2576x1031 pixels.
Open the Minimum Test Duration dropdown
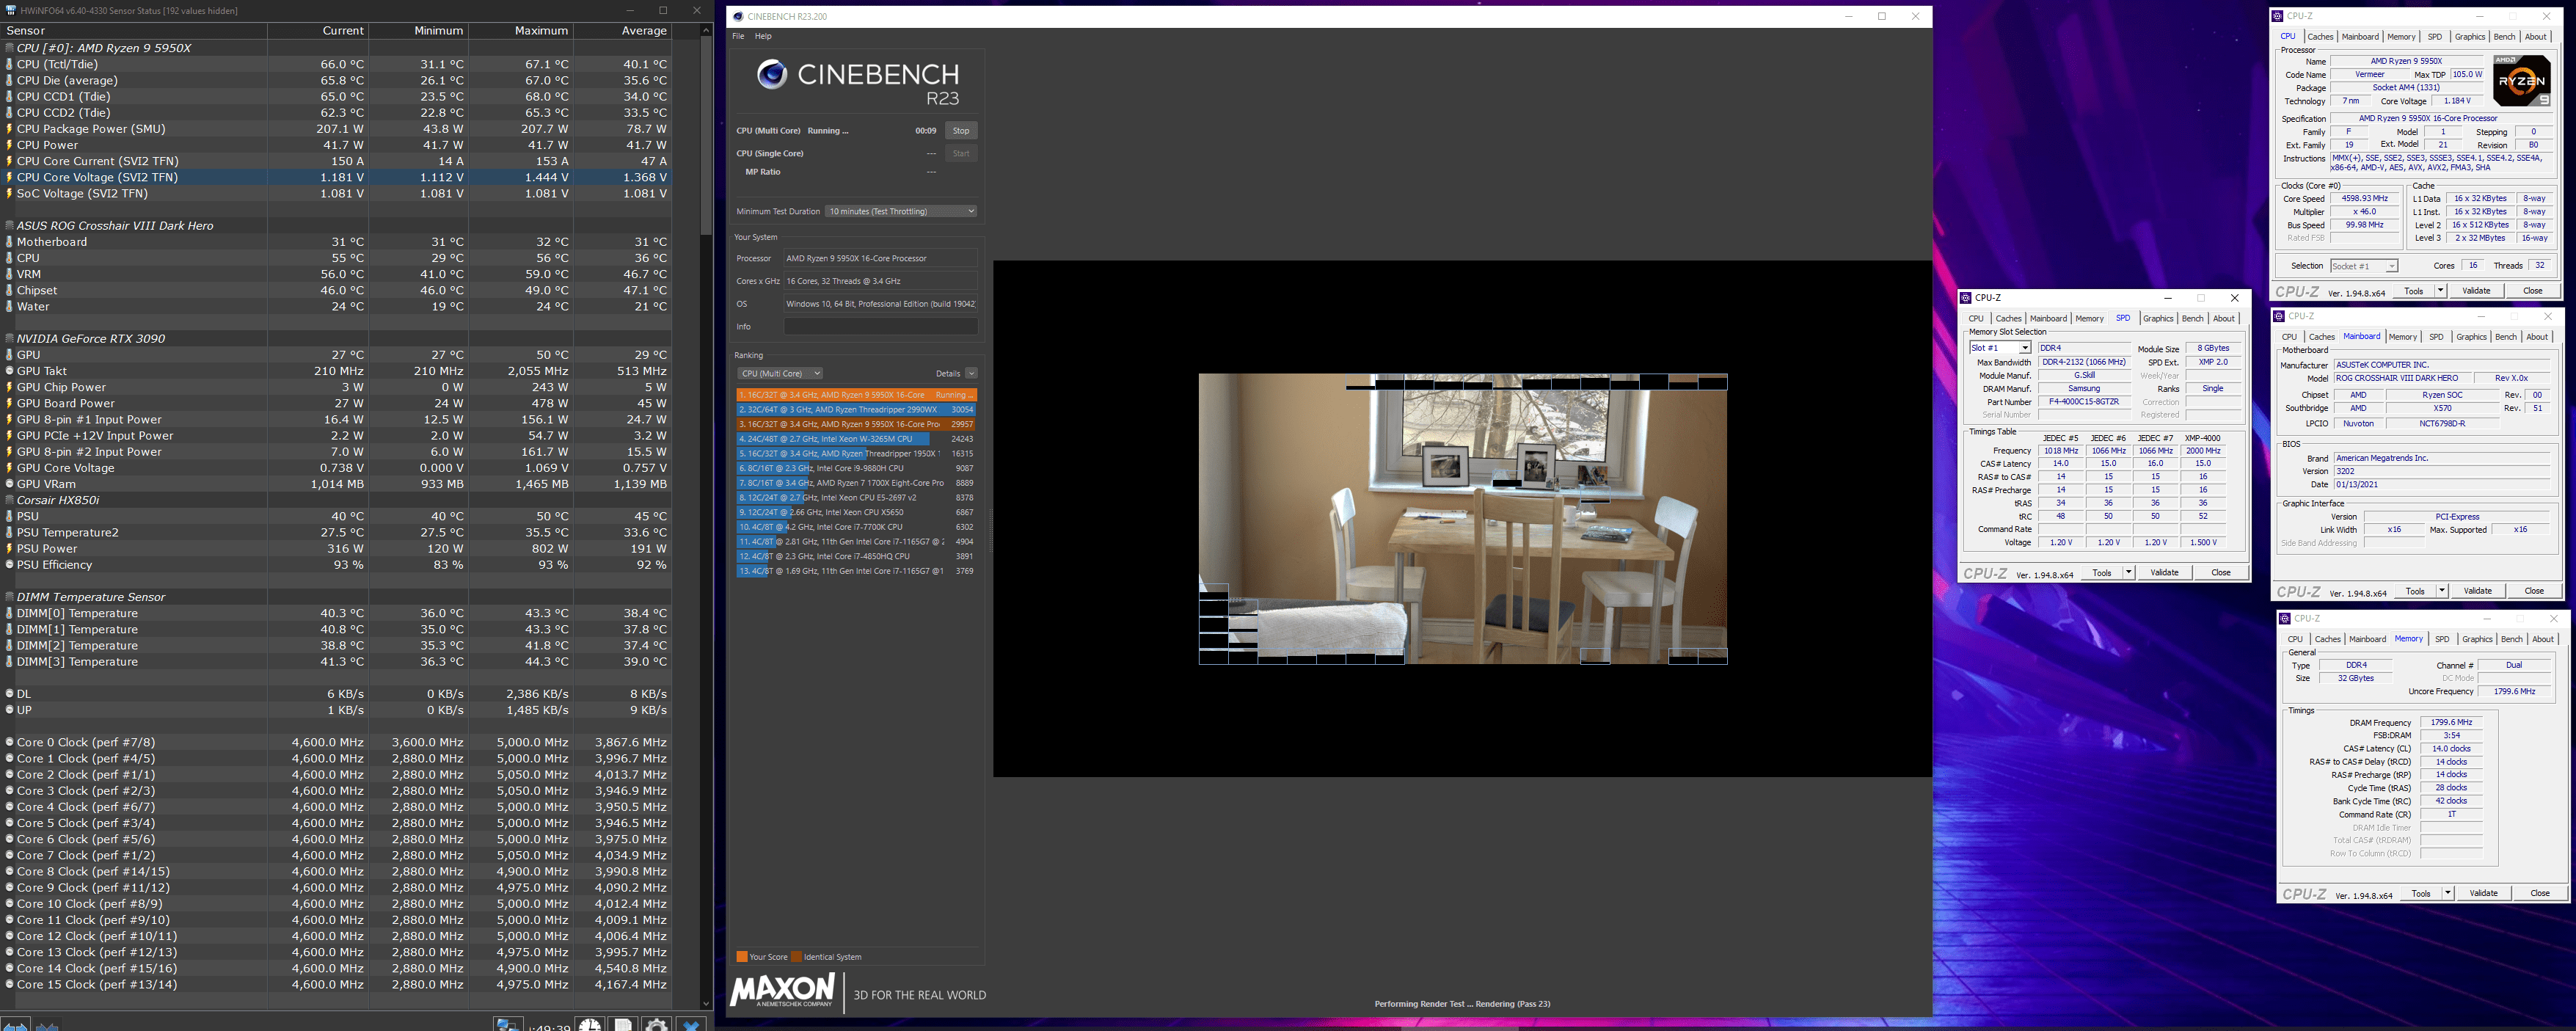900,211
